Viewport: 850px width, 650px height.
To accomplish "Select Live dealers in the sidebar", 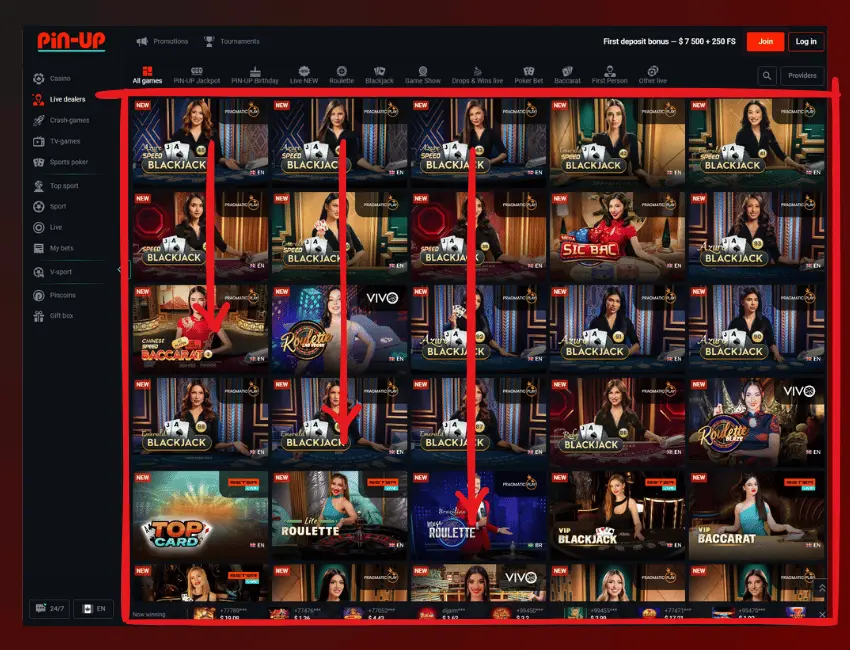I will click(59, 99).
